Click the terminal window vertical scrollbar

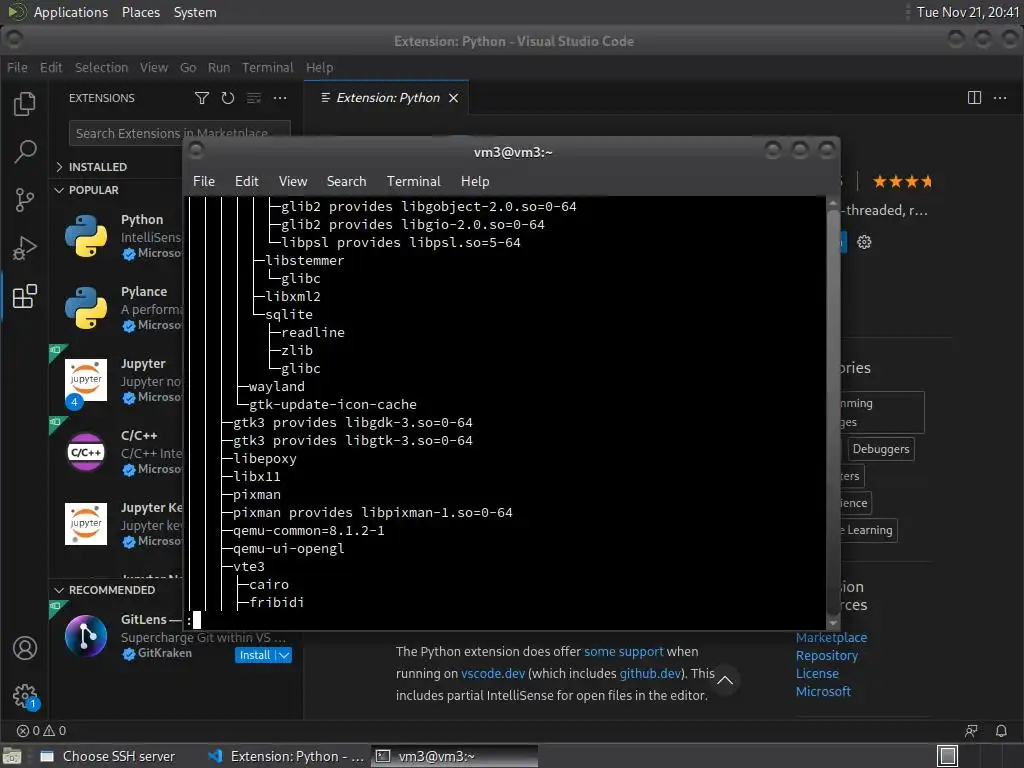click(832, 413)
